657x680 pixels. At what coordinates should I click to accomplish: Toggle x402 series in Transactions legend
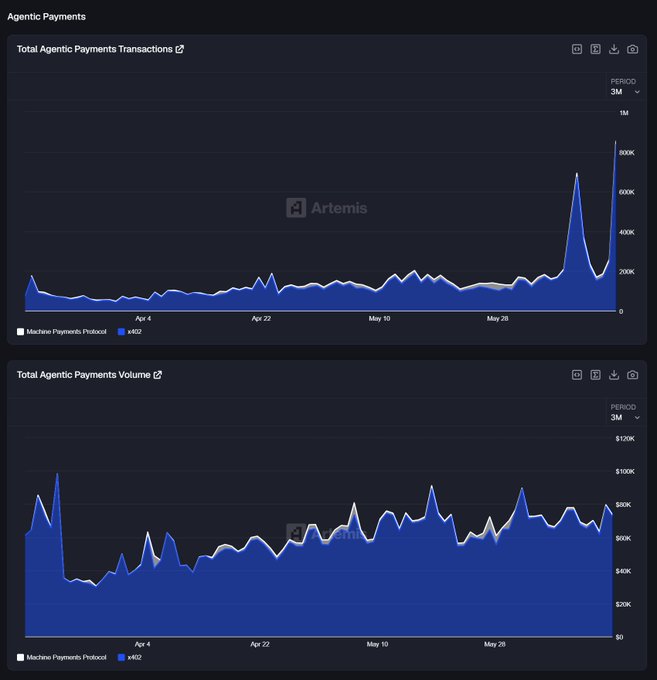pyautogui.click(x=130, y=332)
